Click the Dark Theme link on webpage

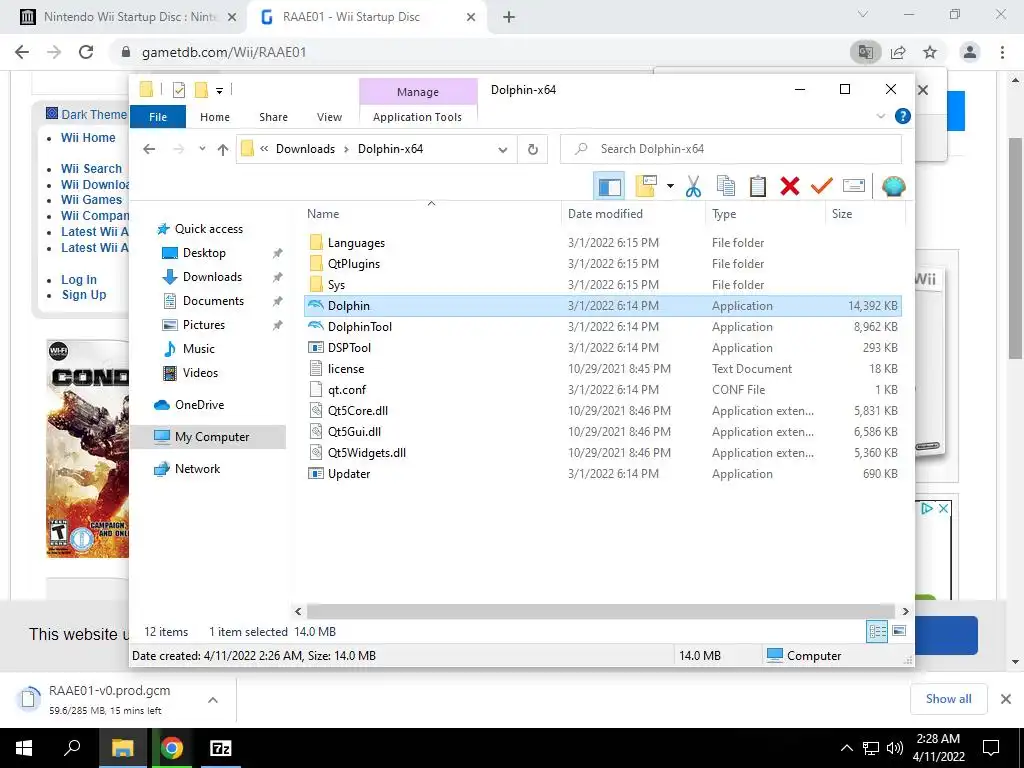(93, 114)
